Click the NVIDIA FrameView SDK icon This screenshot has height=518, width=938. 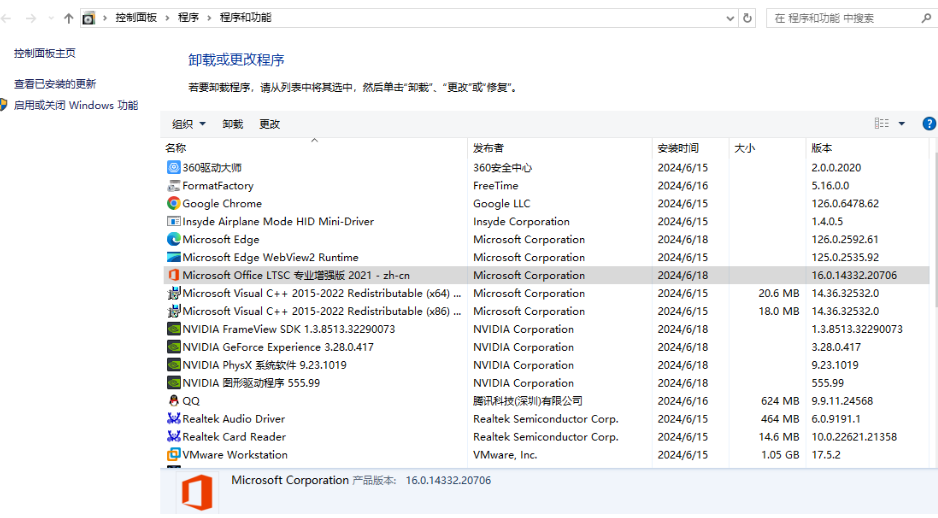[173, 329]
